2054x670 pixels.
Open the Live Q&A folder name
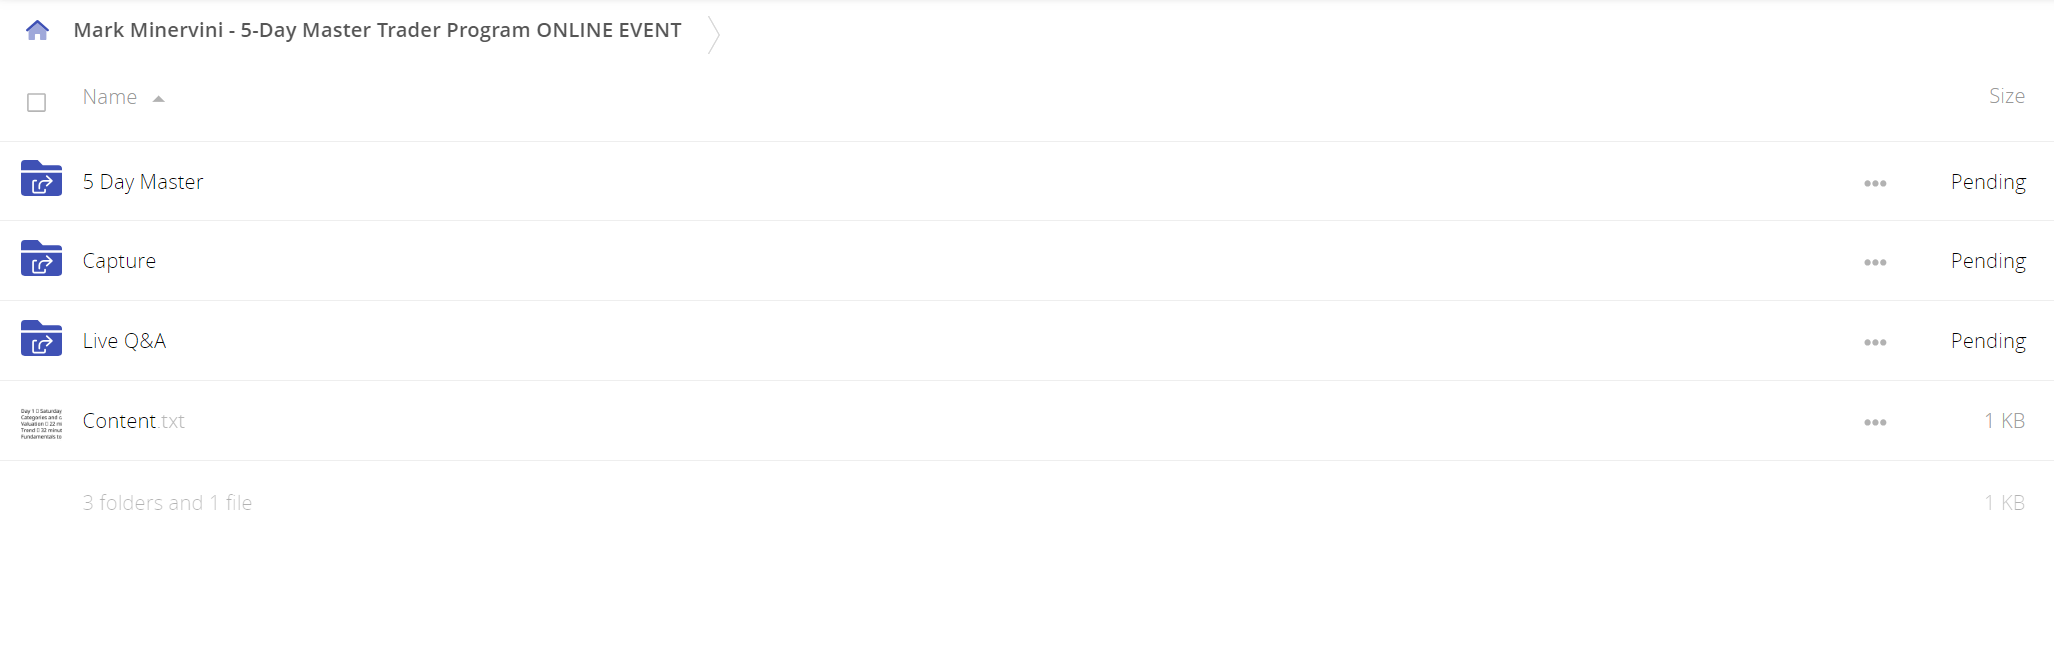coord(124,341)
